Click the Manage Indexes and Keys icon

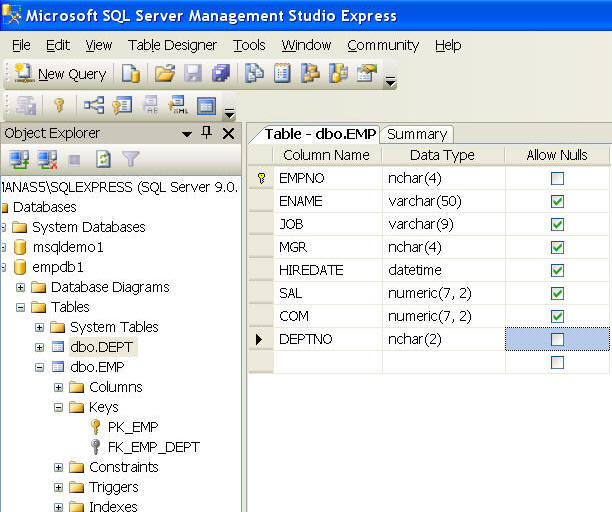(x=122, y=105)
